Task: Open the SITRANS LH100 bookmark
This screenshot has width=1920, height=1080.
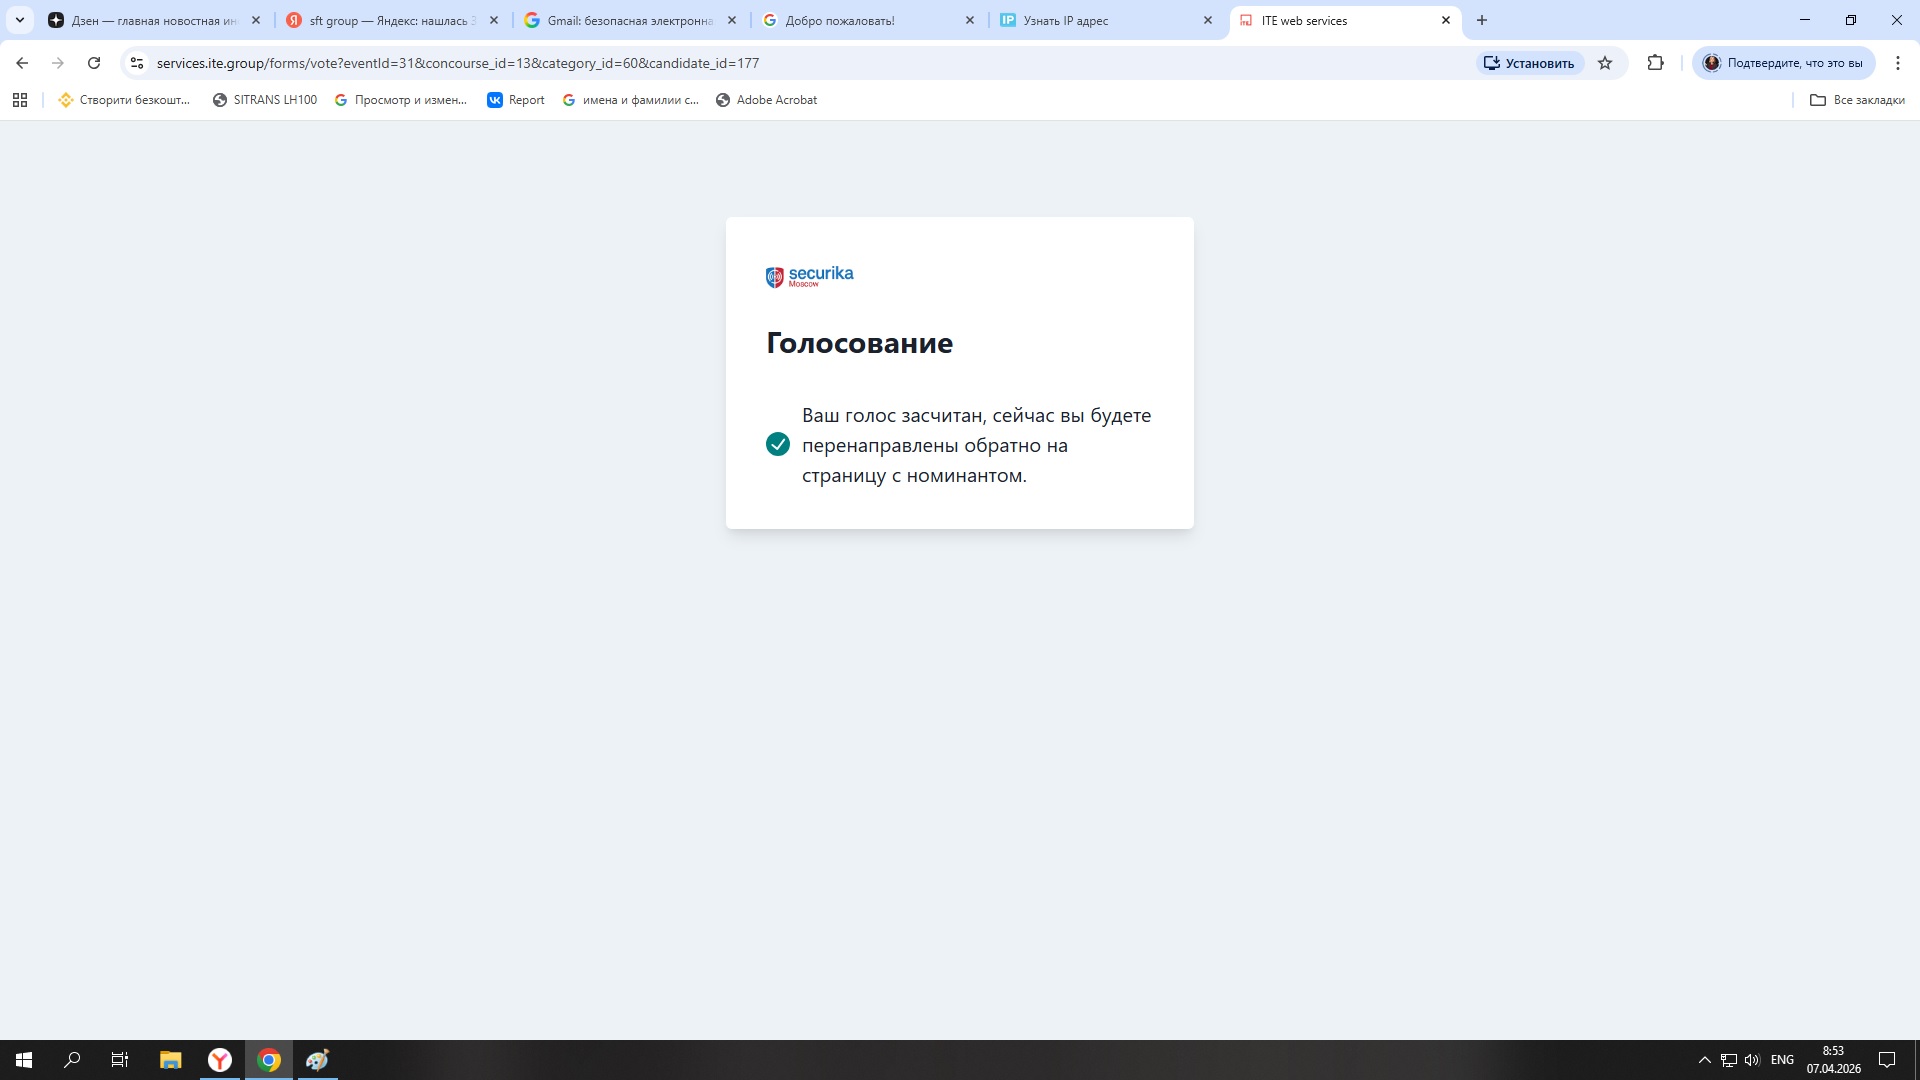Action: pos(265,100)
